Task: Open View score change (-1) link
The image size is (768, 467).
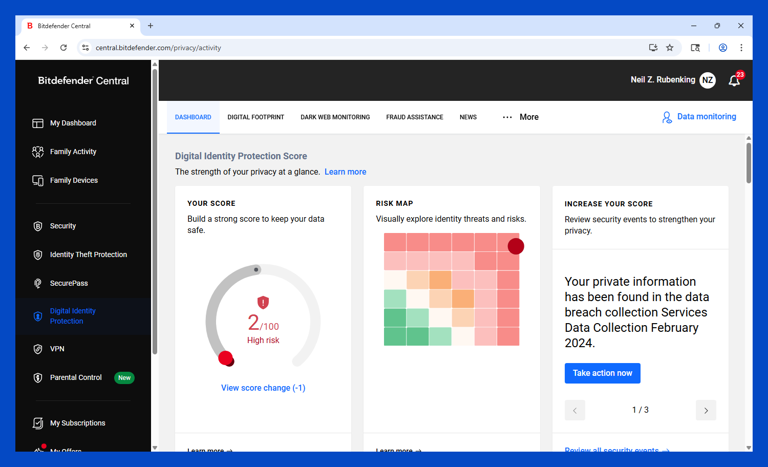Action: pyautogui.click(x=263, y=388)
